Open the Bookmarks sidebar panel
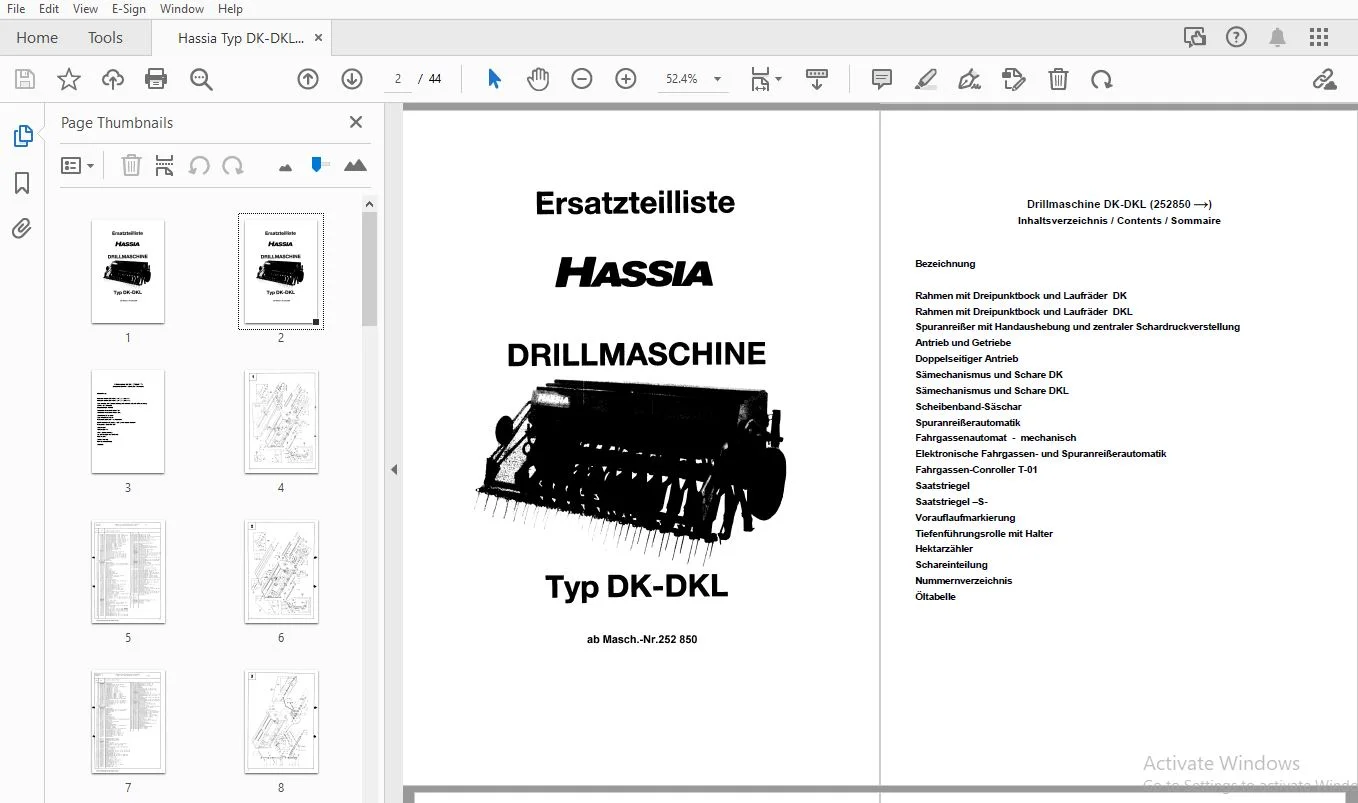 click(x=22, y=183)
